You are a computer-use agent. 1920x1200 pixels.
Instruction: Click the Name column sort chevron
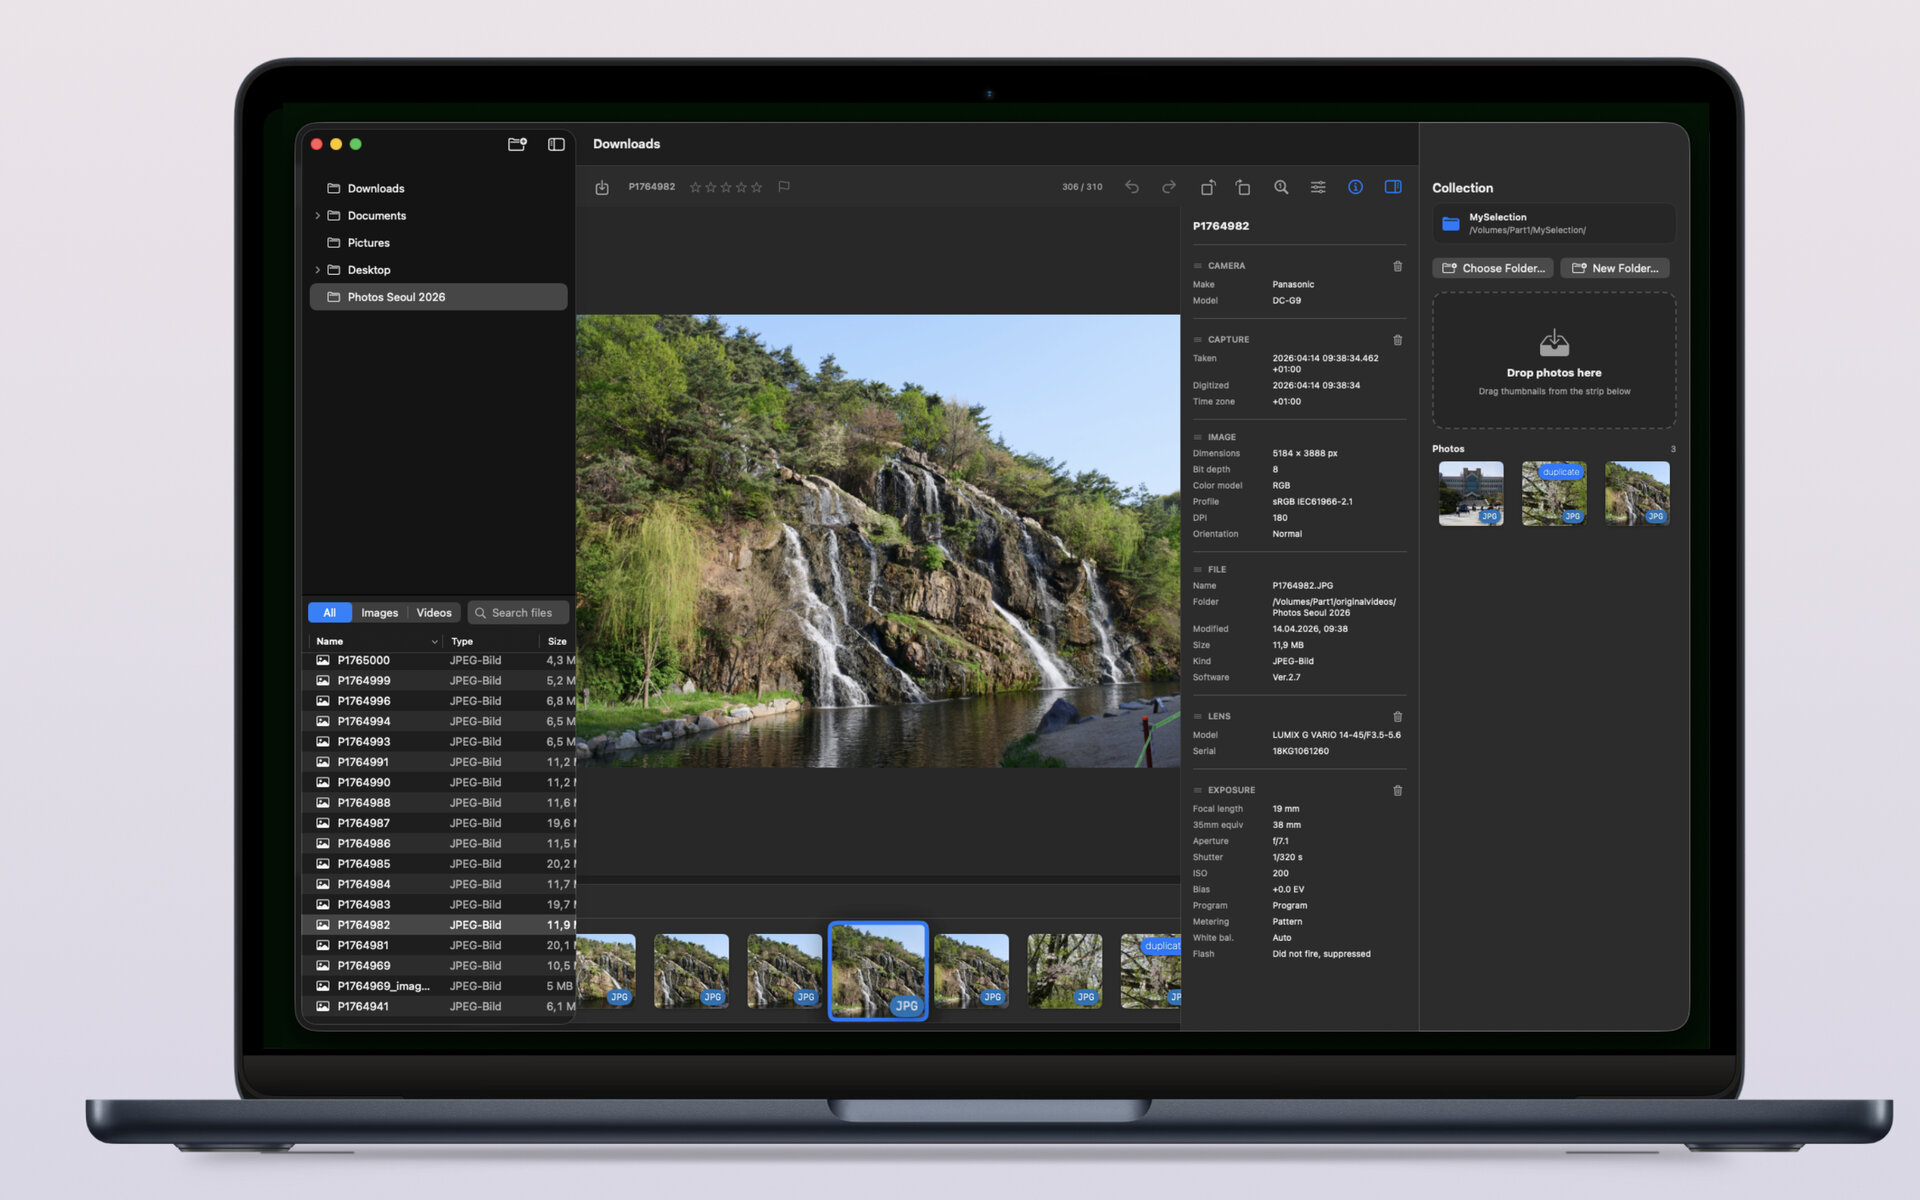click(434, 642)
